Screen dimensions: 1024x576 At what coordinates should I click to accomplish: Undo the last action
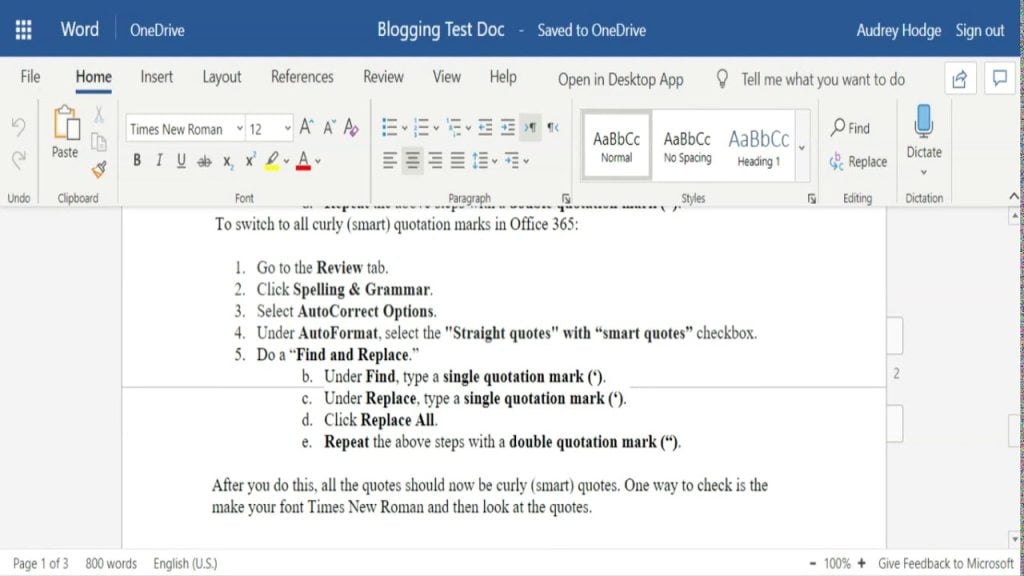(18, 127)
